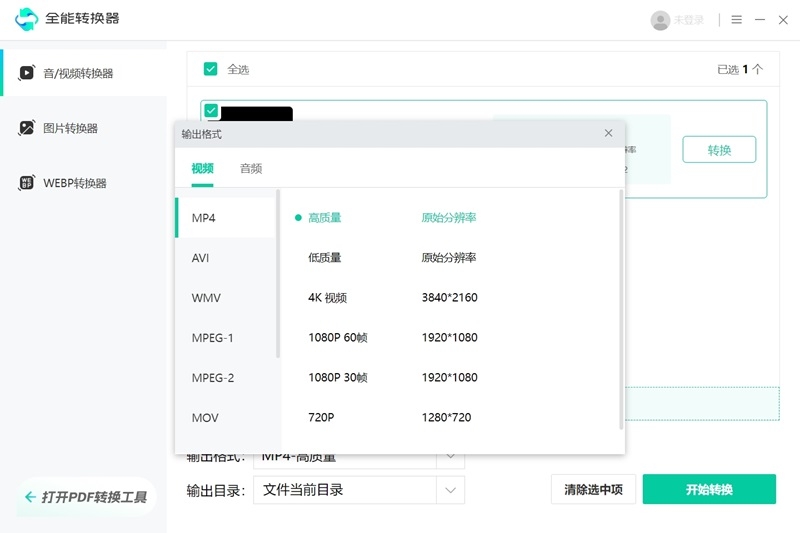Open the 文件当前目录 combo box
Screen dimensions: 800x533
click(359, 490)
